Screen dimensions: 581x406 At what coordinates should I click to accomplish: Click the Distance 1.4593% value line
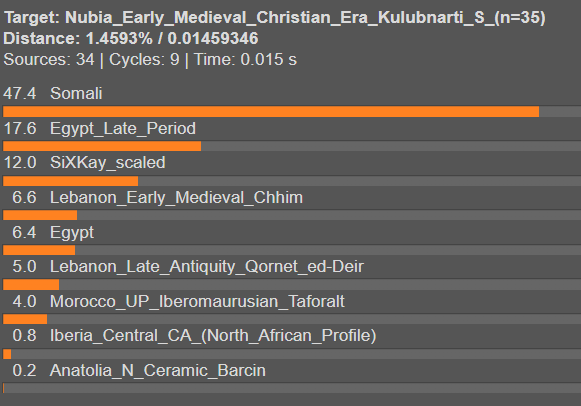[x=131, y=39]
